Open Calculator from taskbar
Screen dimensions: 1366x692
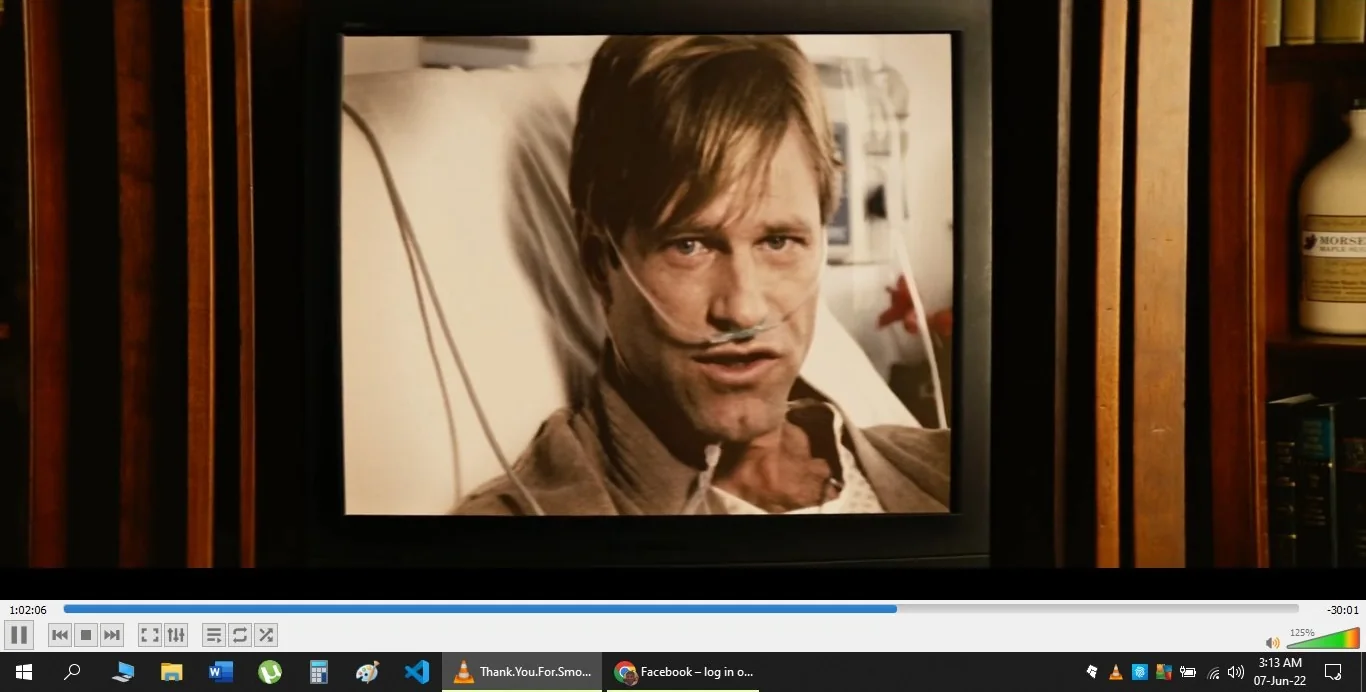[x=319, y=672]
